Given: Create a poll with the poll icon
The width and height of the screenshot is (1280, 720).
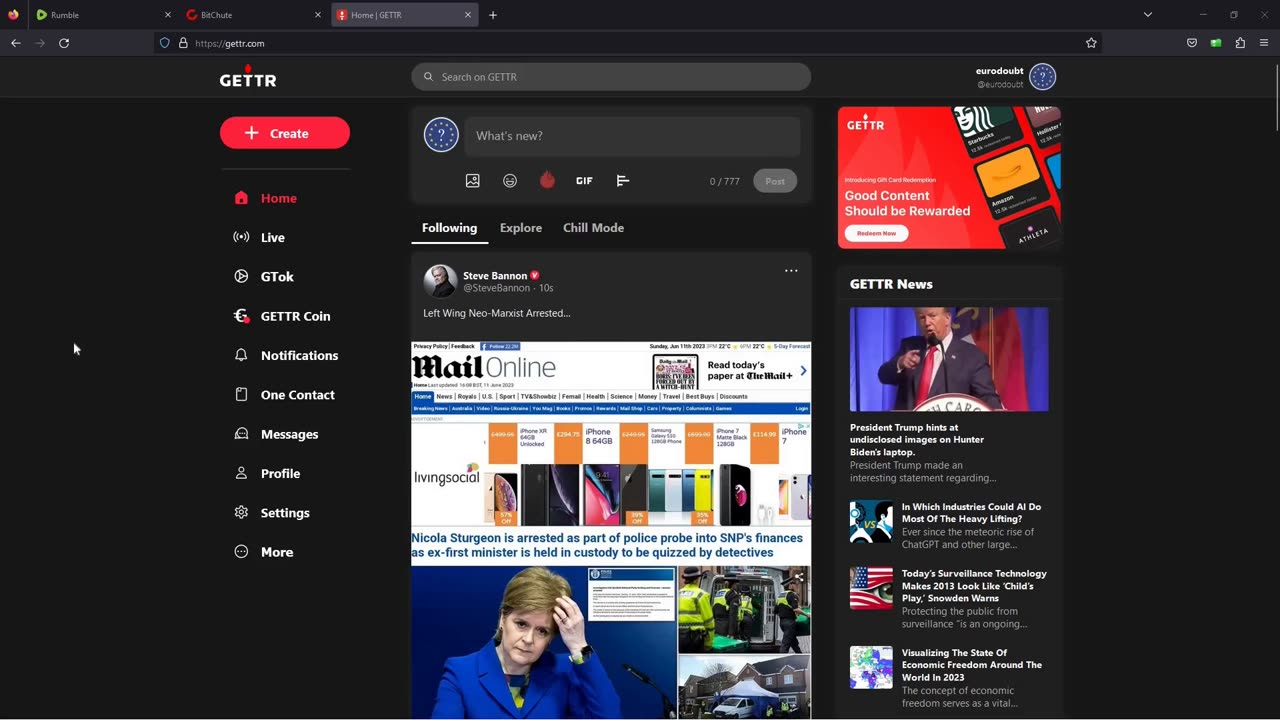Looking at the screenshot, I should point(622,181).
